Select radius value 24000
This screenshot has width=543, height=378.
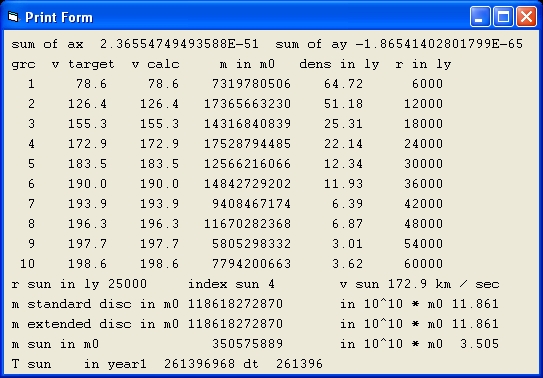[424, 144]
